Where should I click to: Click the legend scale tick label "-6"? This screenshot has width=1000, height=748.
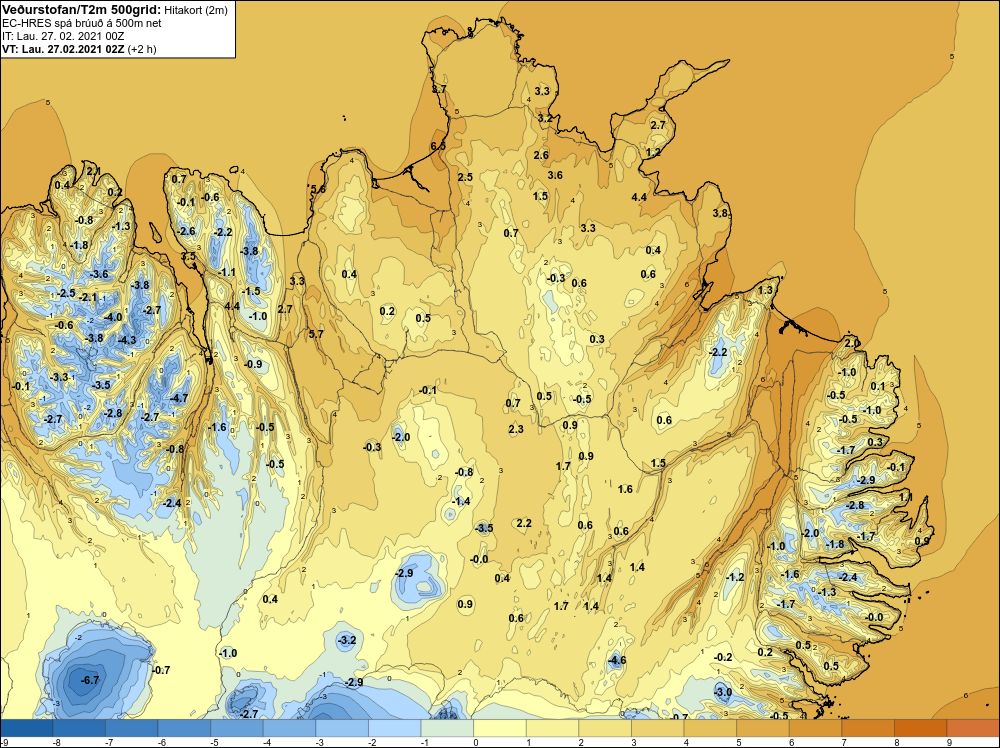click(160, 742)
